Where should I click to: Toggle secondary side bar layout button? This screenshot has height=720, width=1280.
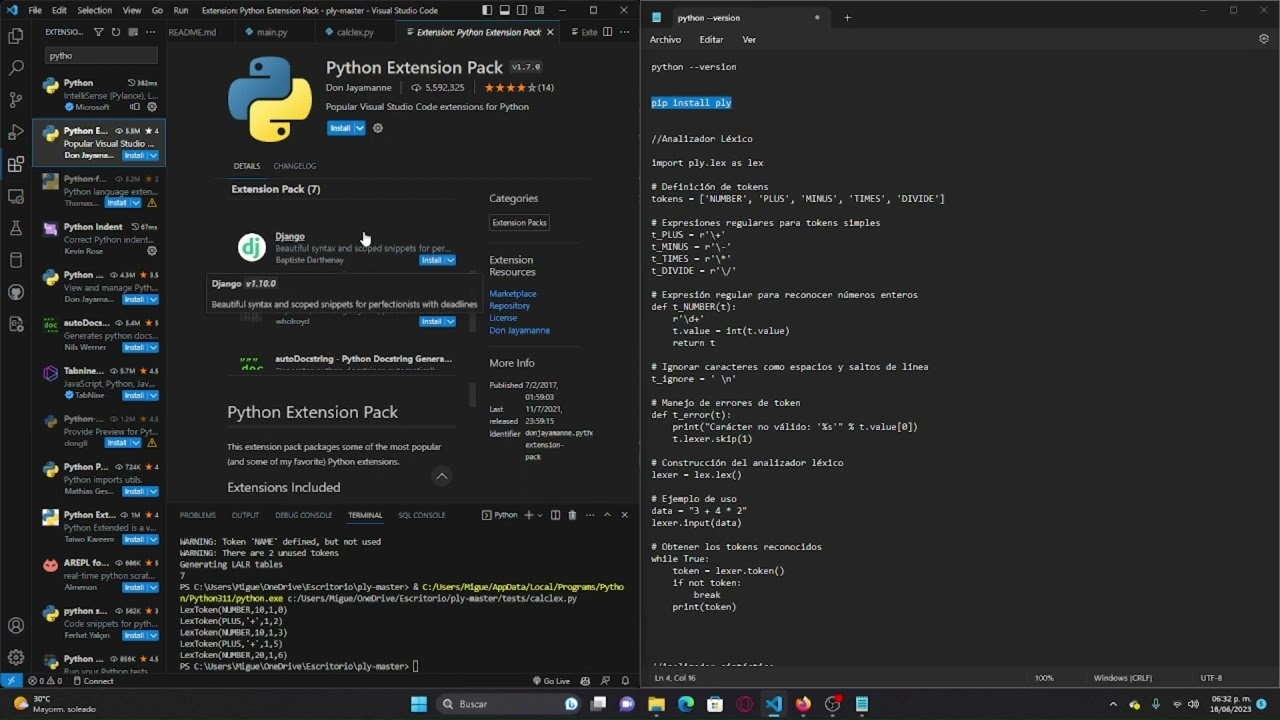524,10
